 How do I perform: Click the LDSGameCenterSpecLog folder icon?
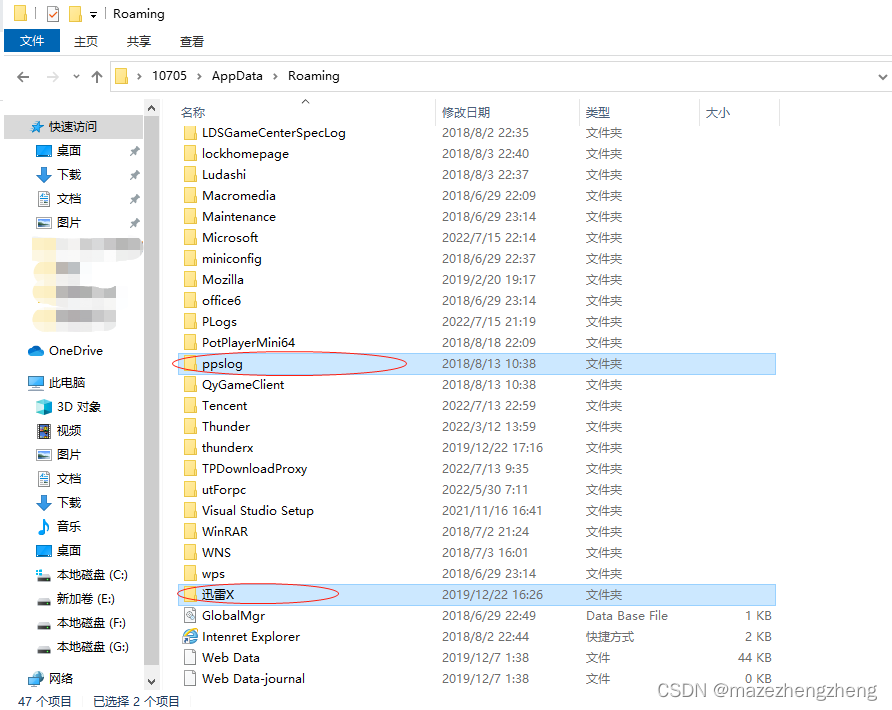pyautogui.click(x=191, y=133)
